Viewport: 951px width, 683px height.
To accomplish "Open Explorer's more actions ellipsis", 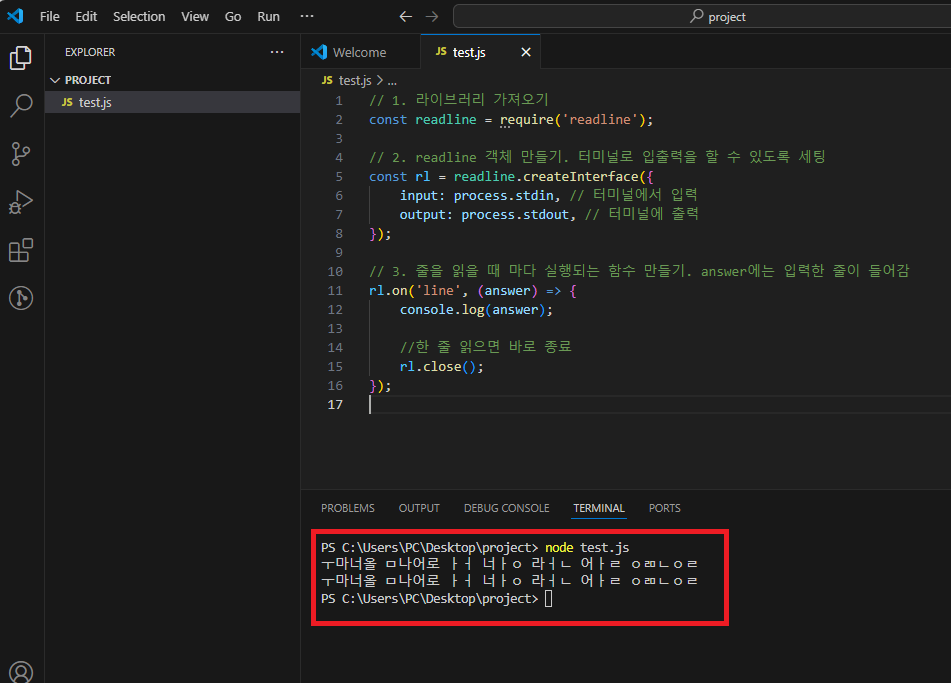I will point(277,52).
